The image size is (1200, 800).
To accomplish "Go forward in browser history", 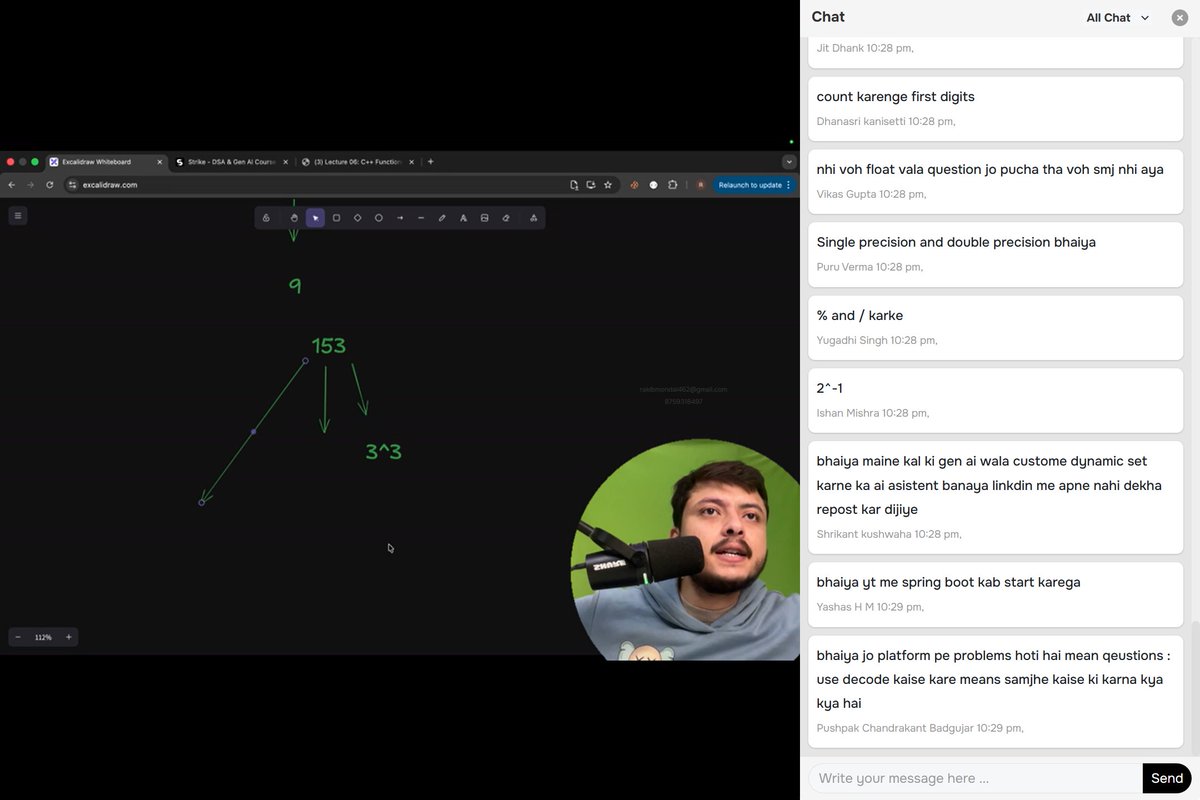I will coord(31,185).
